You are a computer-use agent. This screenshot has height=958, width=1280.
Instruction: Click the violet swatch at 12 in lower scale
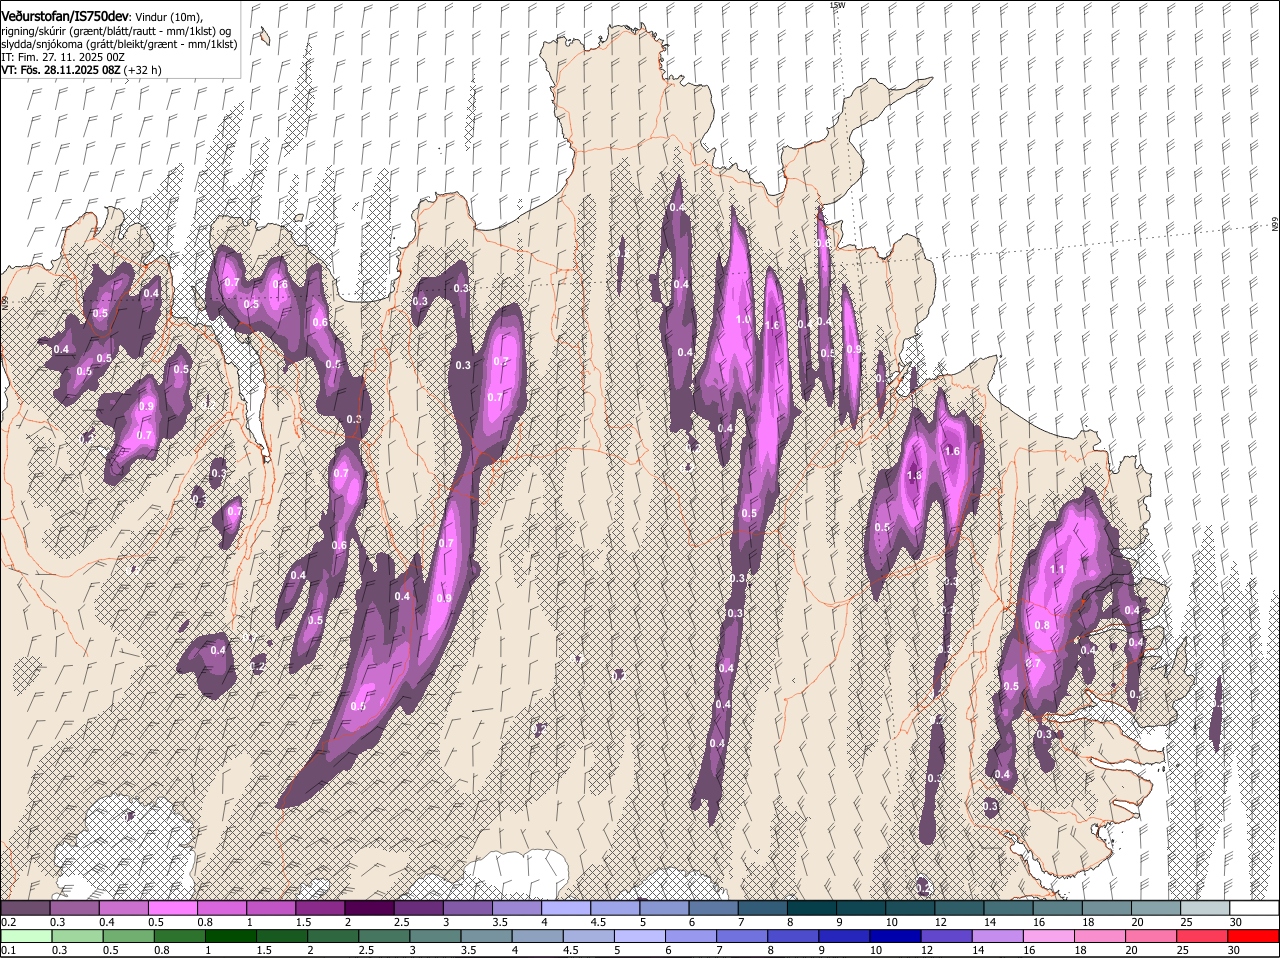(x=948, y=937)
